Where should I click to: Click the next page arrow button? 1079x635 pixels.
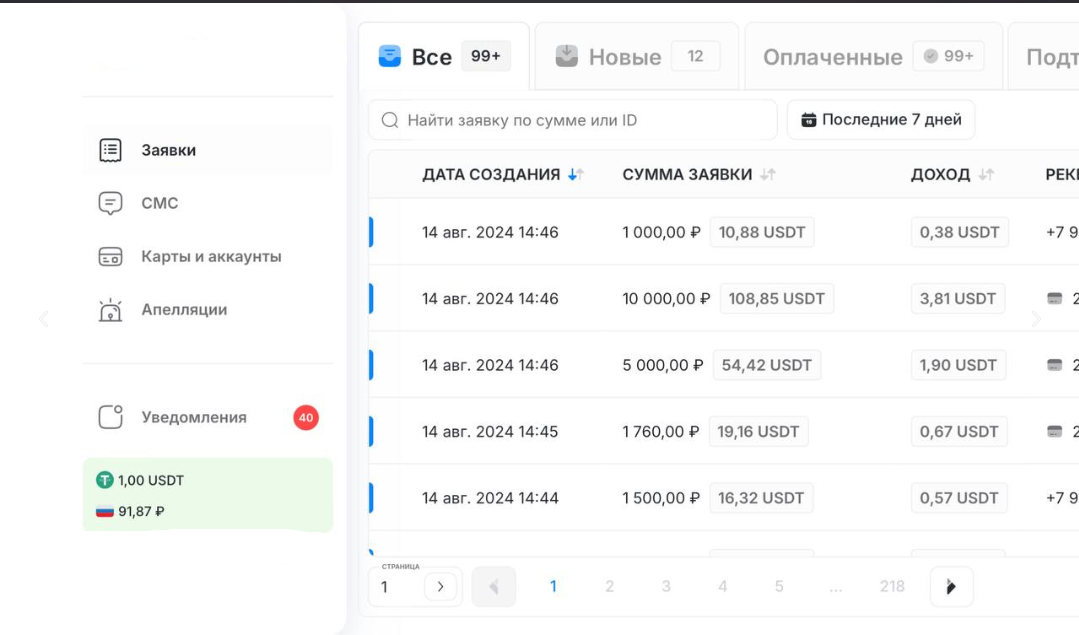[x=951, y=586]
